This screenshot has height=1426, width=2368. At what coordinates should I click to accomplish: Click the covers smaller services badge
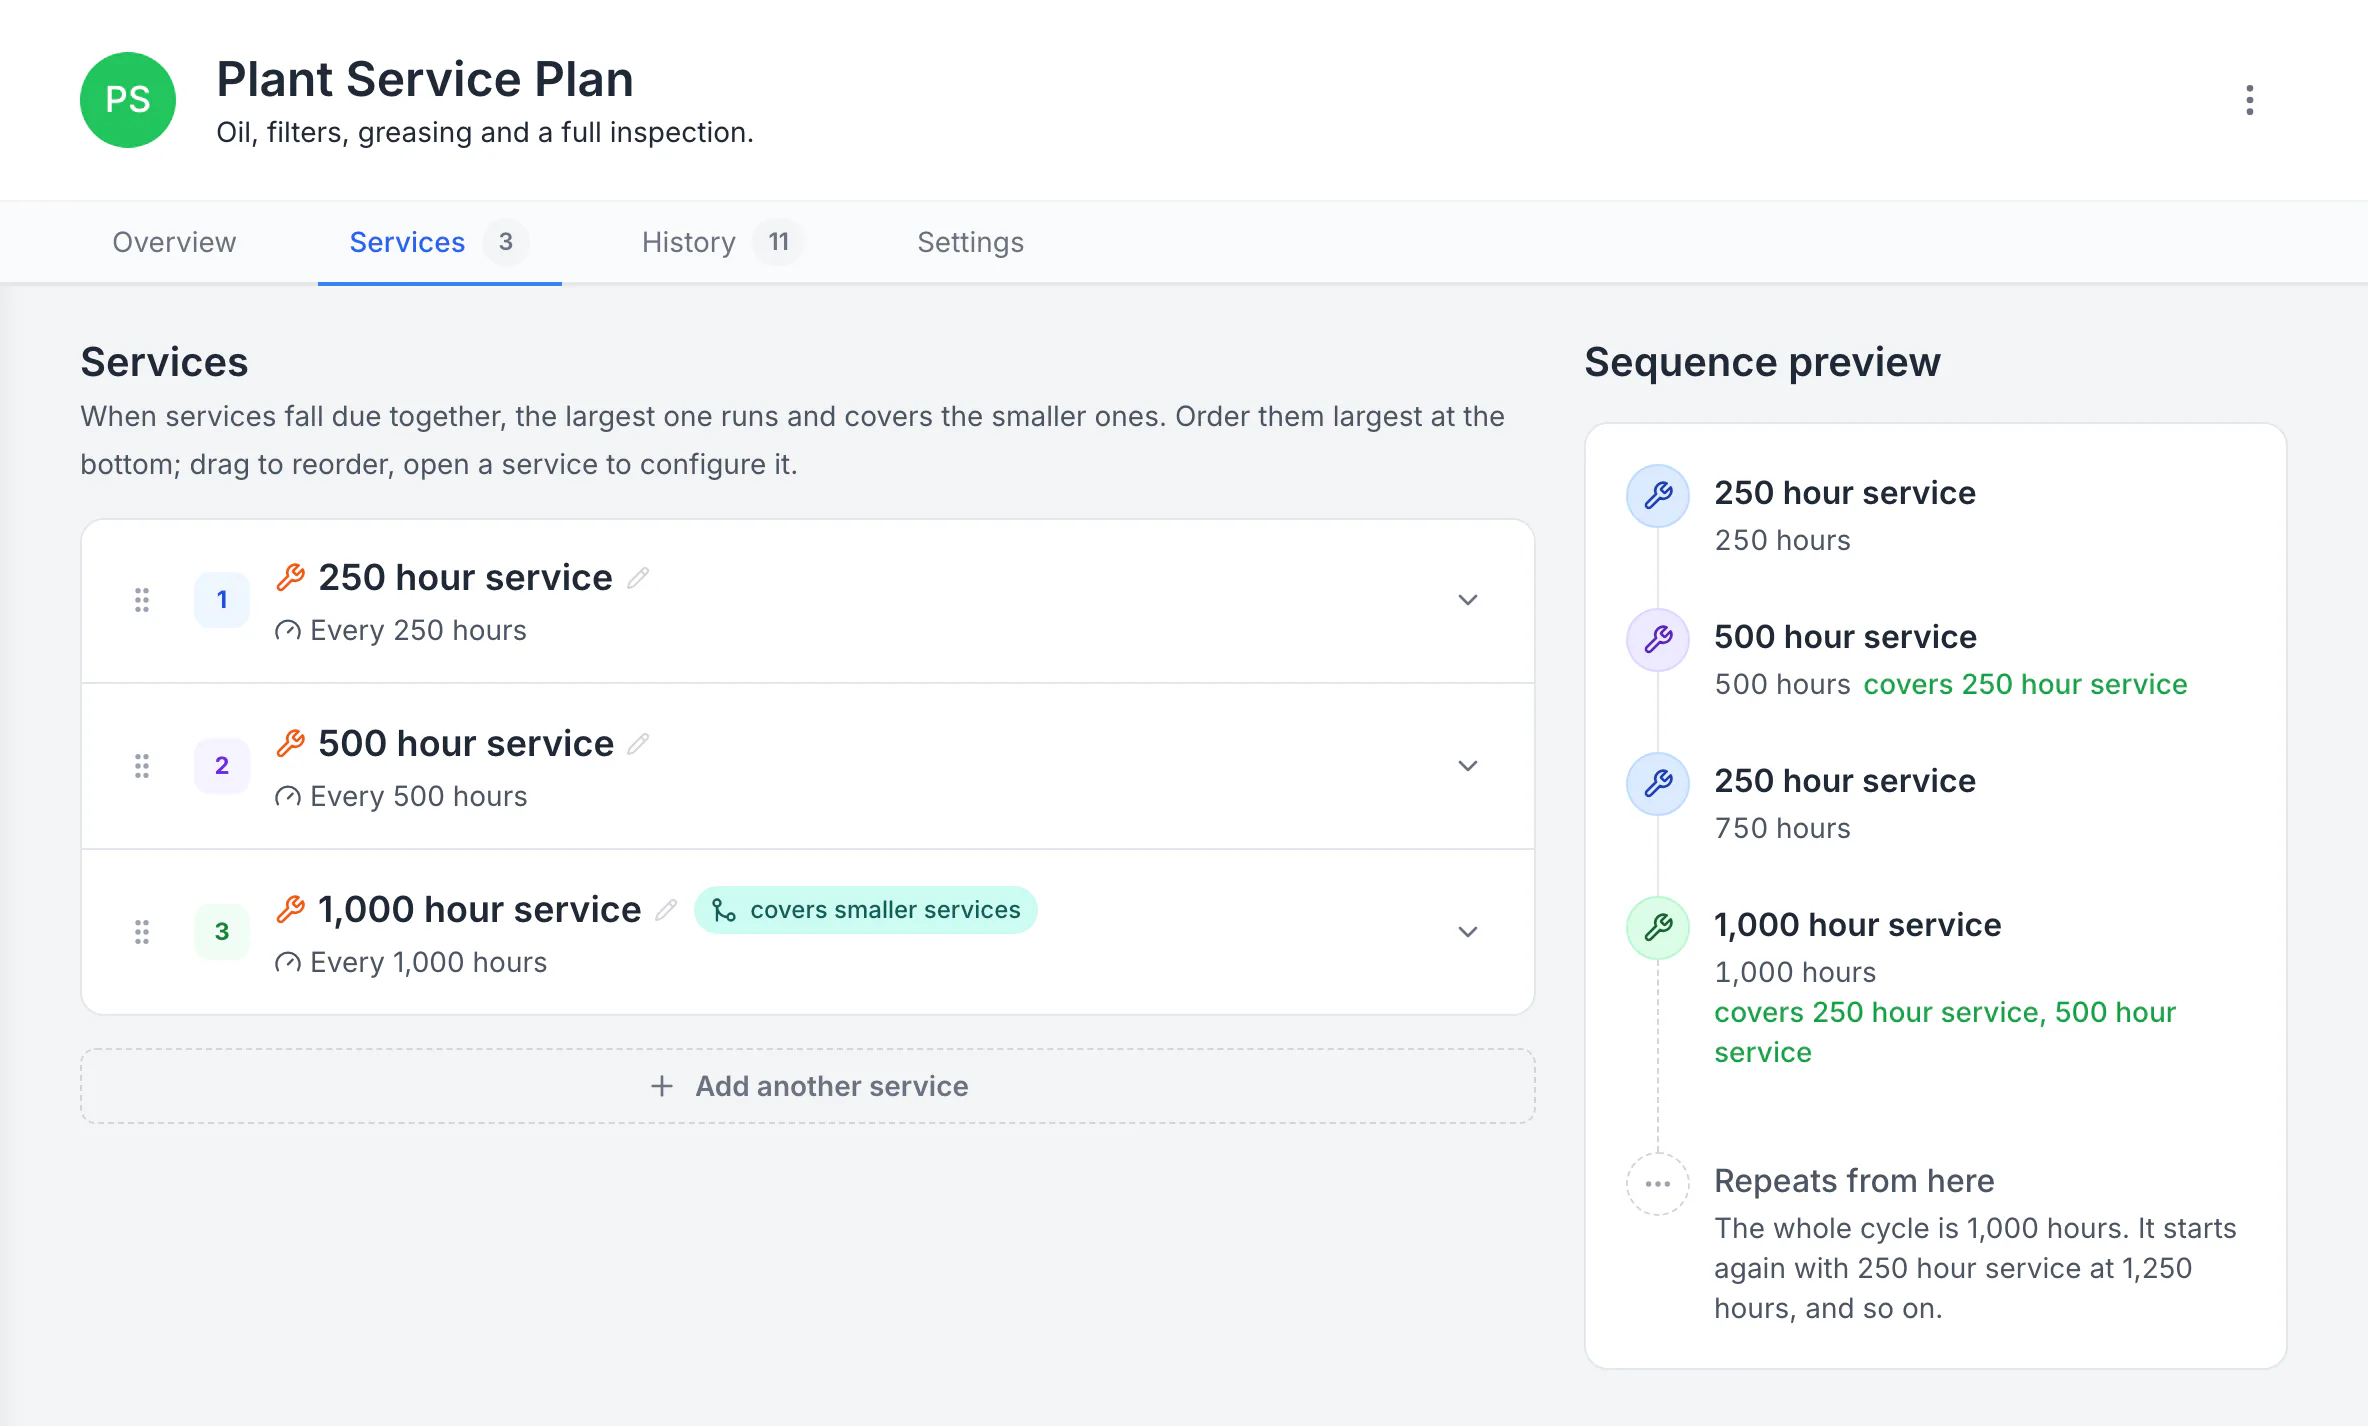pyautogui.click(x=866, y=910)
